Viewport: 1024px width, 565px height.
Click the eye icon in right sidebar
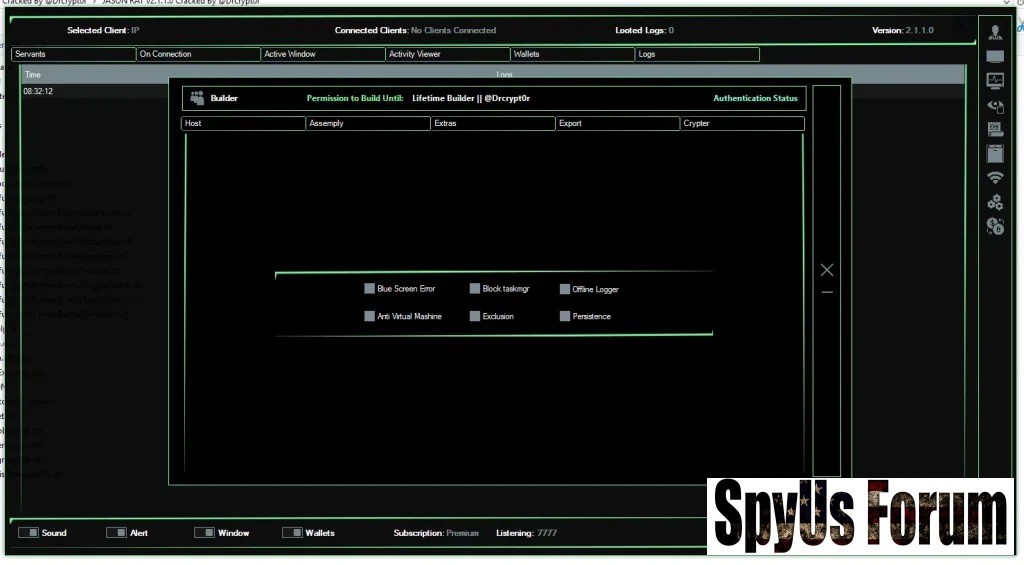click(995, 105)
